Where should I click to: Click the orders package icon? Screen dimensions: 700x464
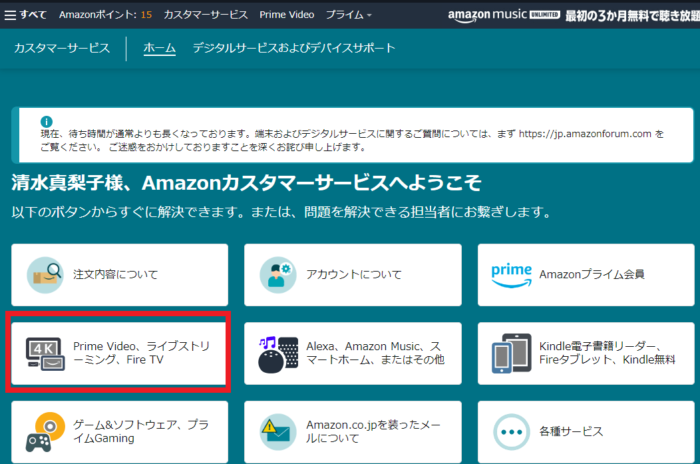tap(45, 275)
